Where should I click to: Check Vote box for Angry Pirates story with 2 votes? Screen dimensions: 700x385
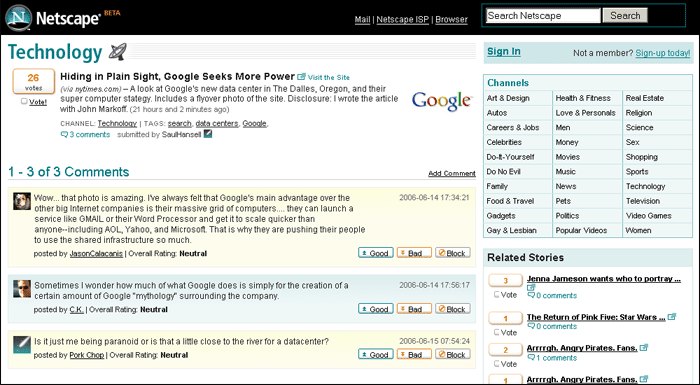pos(496,364)
